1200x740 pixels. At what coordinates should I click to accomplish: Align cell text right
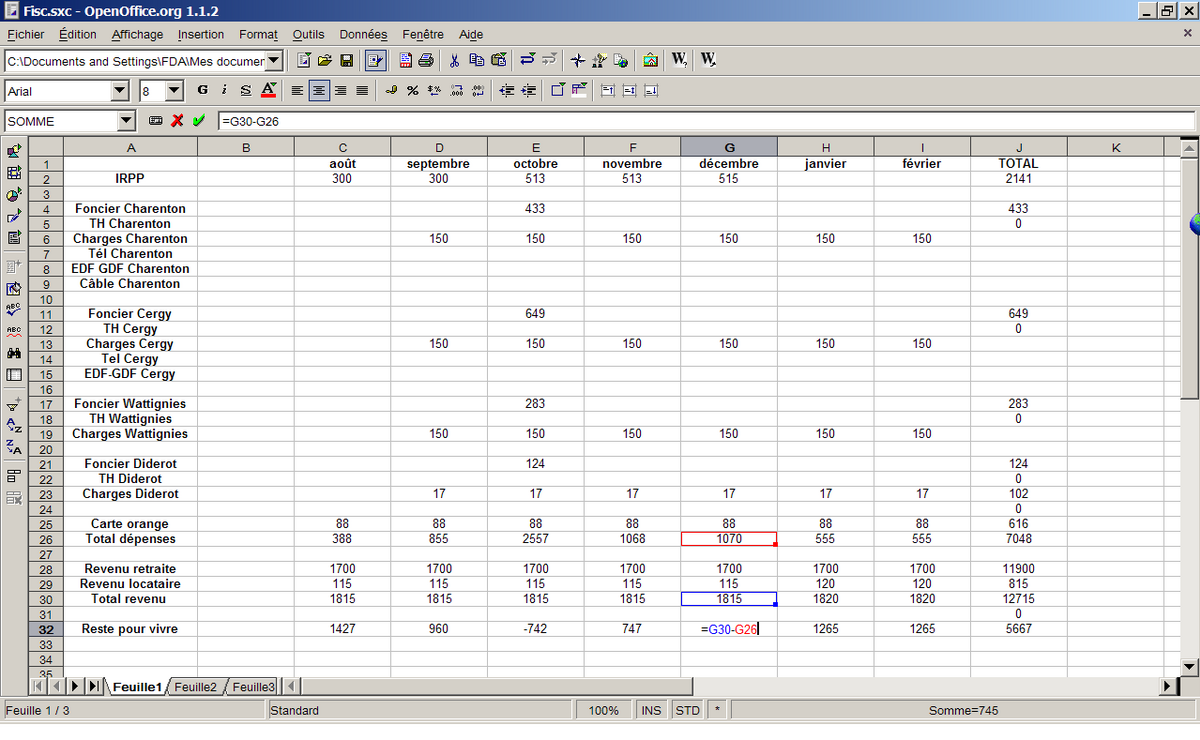341,90
